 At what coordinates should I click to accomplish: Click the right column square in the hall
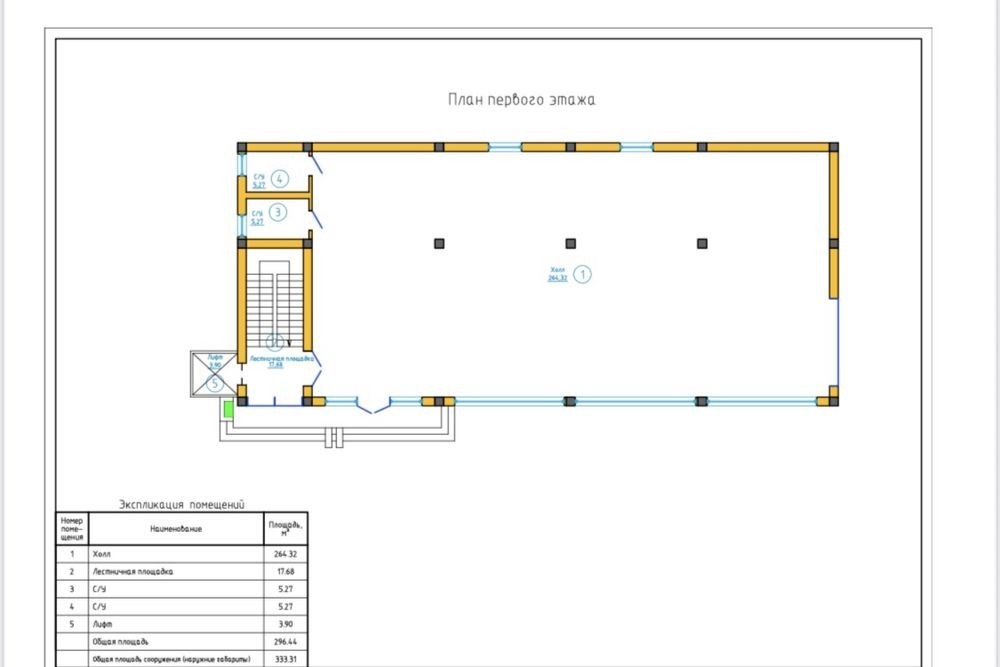[x=702, y=243]
